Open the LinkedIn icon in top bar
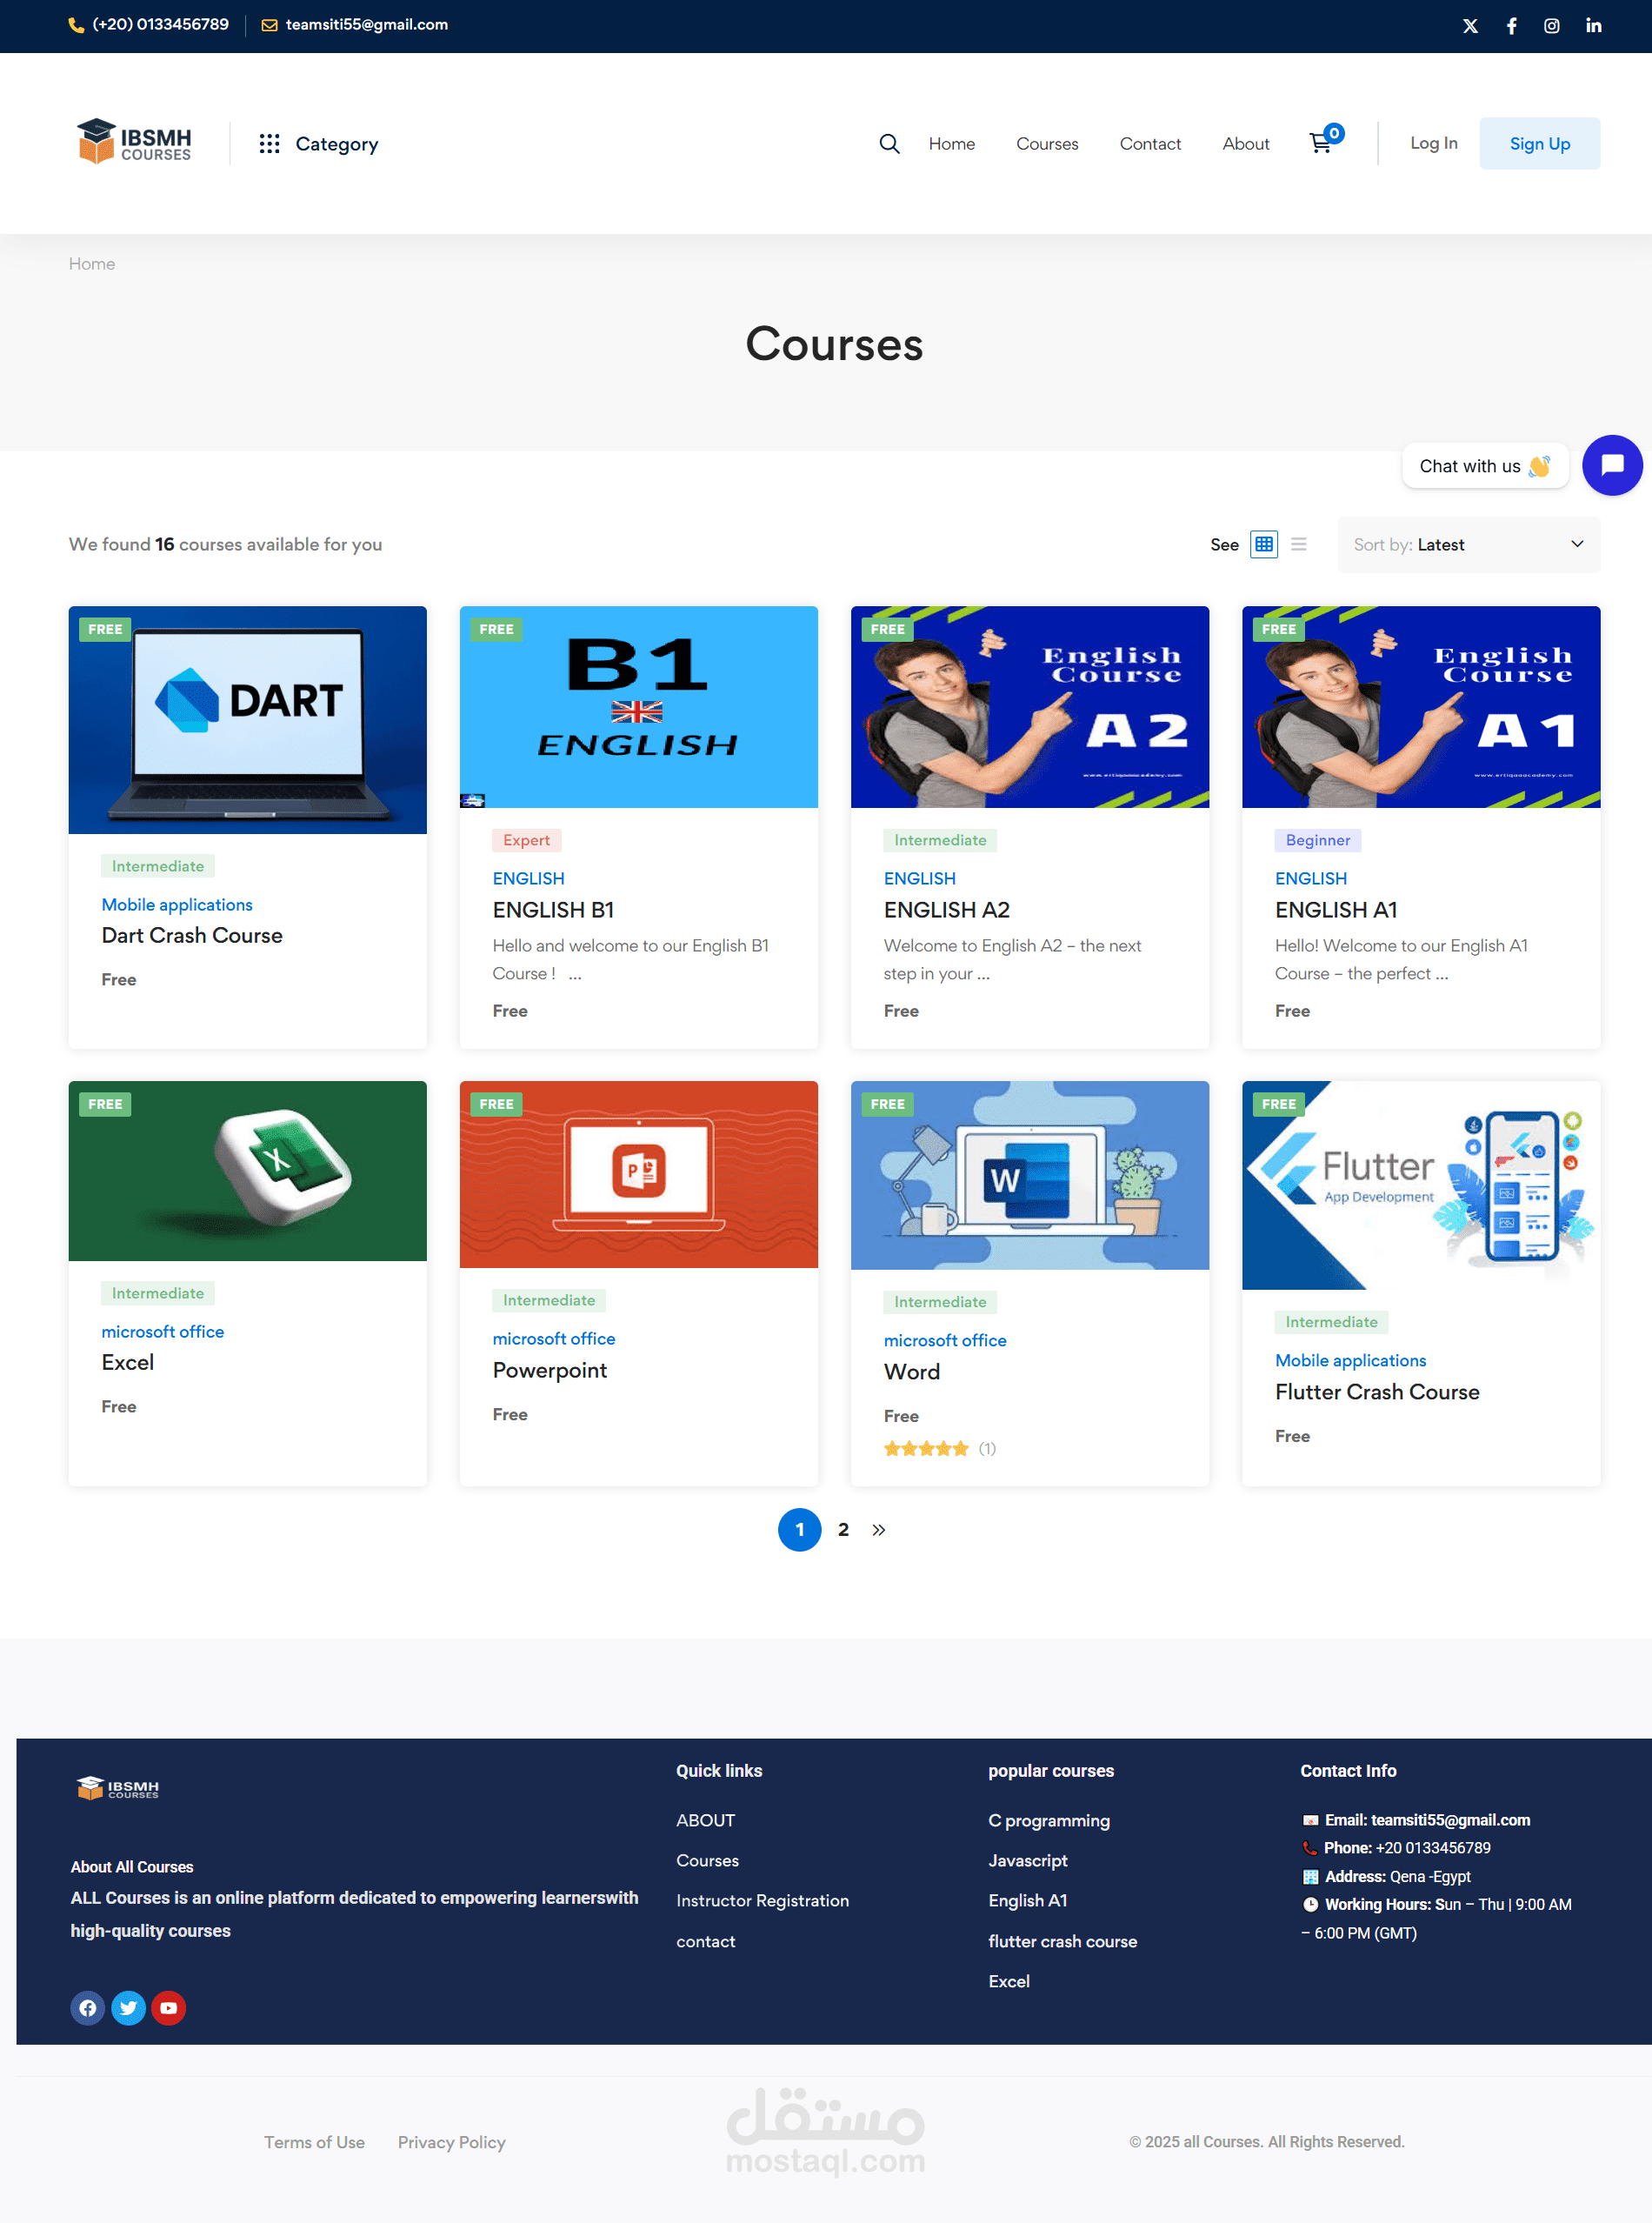This screenshot has height=2223, width=1652. [1594, 26]
